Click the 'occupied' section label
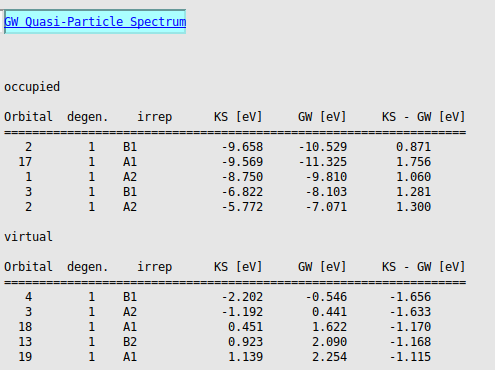Screen dimensions: 495x370 click(32, 87)
